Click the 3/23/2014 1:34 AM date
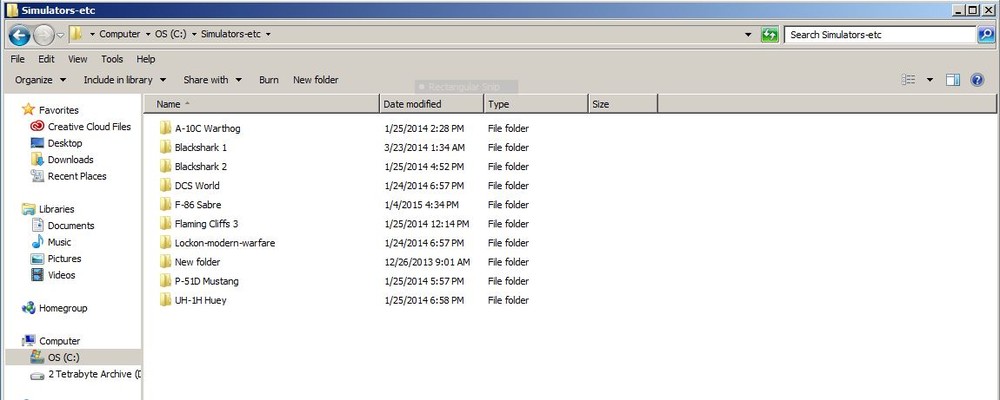Image resolution: width=1000 pixels, height=400 pixels. click(x=425, y=147)
